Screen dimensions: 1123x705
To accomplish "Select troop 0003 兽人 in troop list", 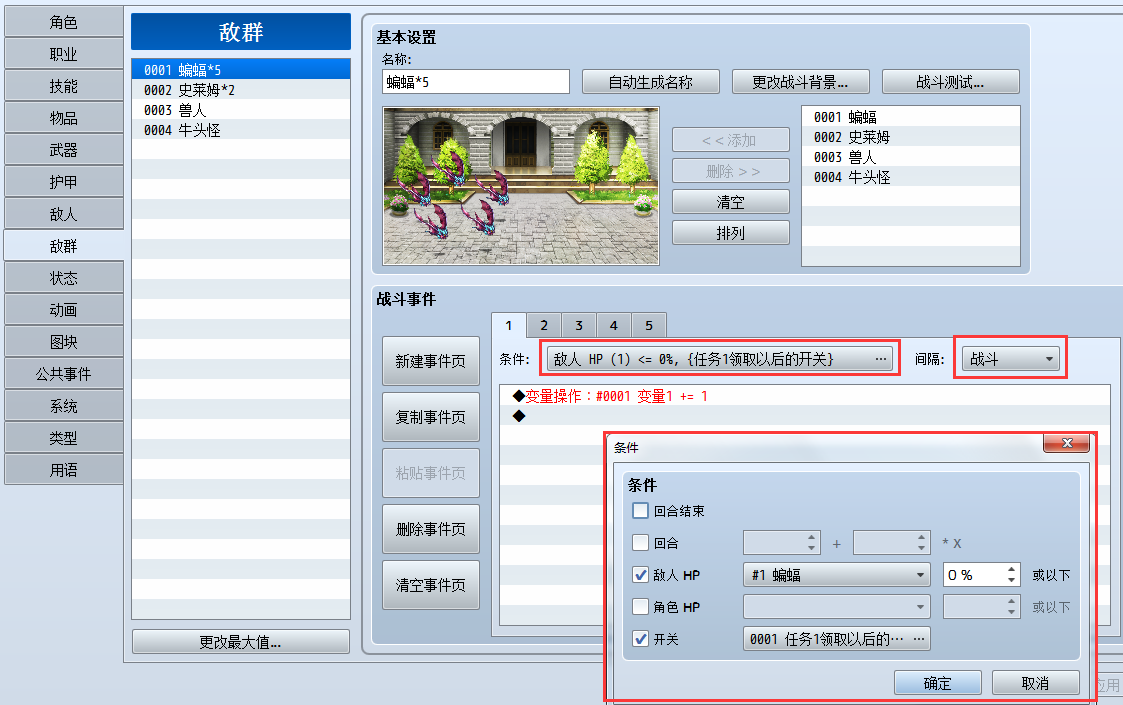I will pos(241,110).
